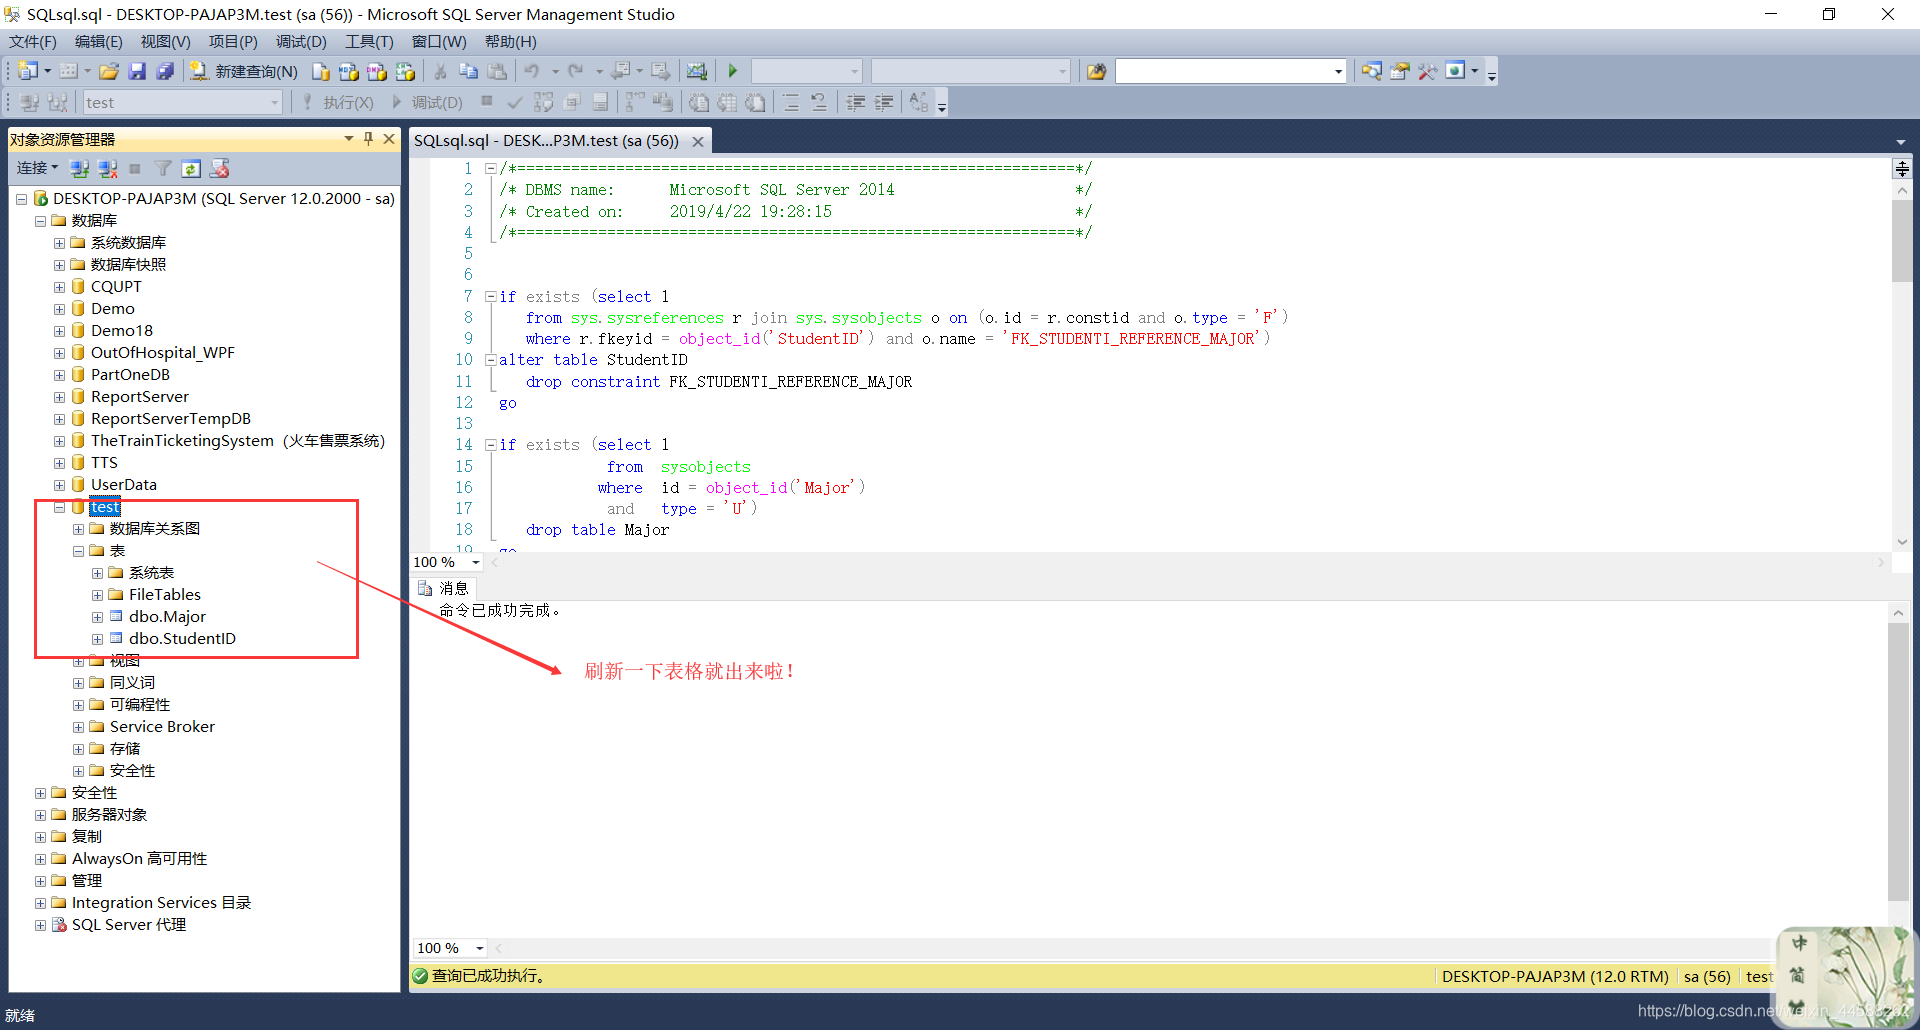The width and height of the screenshot is (1920, 1030).
Task: Open the Edit (编辑) menu
Action: 98,41
